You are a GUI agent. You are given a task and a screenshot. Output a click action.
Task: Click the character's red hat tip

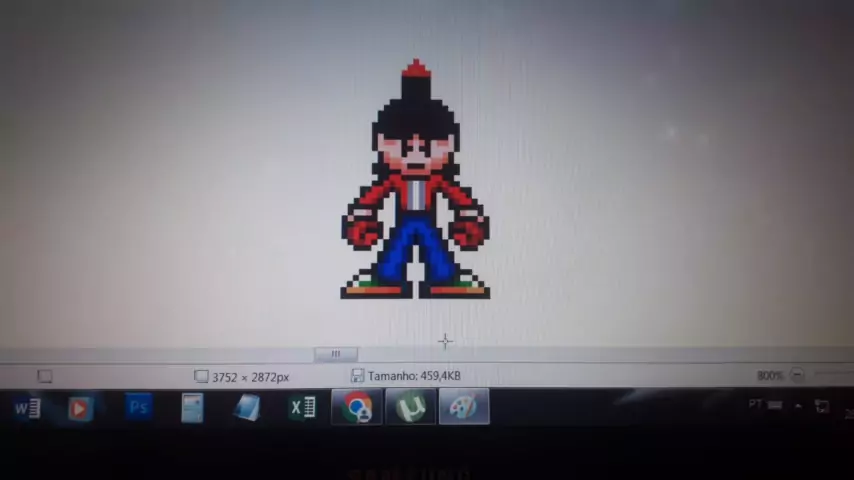click(x=415, y=70)
